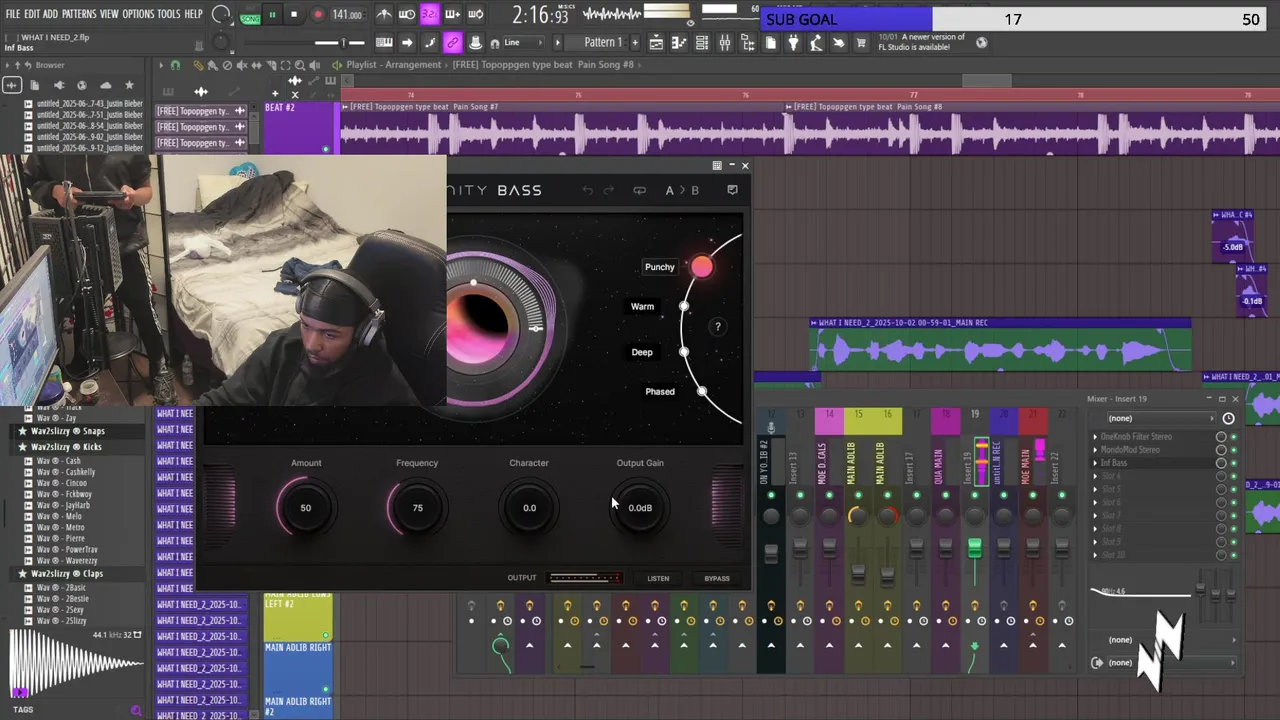Toggle the highlighted link snap toolbar icon
1280x720 pixels.
[x=452, y=43]
